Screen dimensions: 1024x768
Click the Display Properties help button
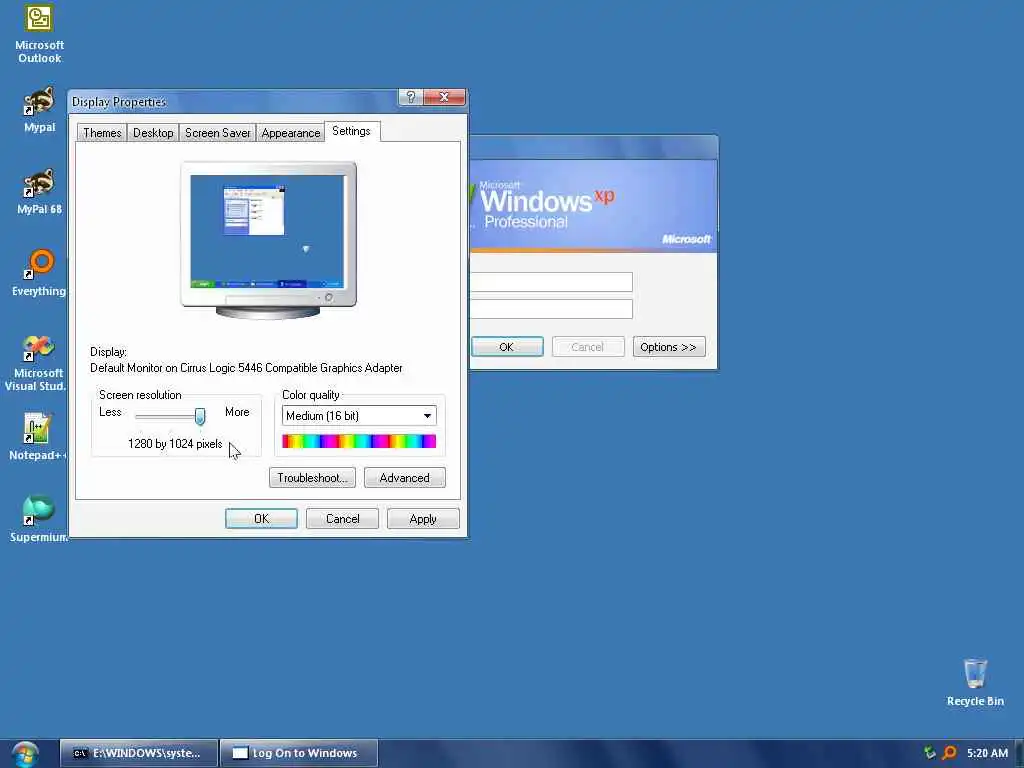click(x=410, y=97)
